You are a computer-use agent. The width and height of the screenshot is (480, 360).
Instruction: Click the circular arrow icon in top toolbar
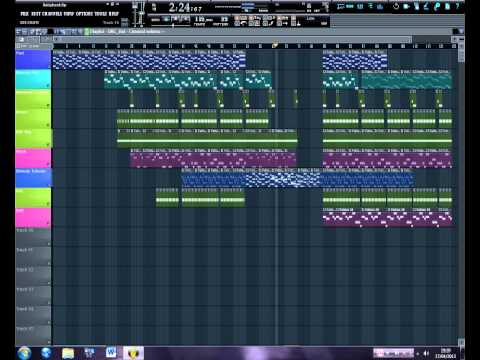coord(396,6)
